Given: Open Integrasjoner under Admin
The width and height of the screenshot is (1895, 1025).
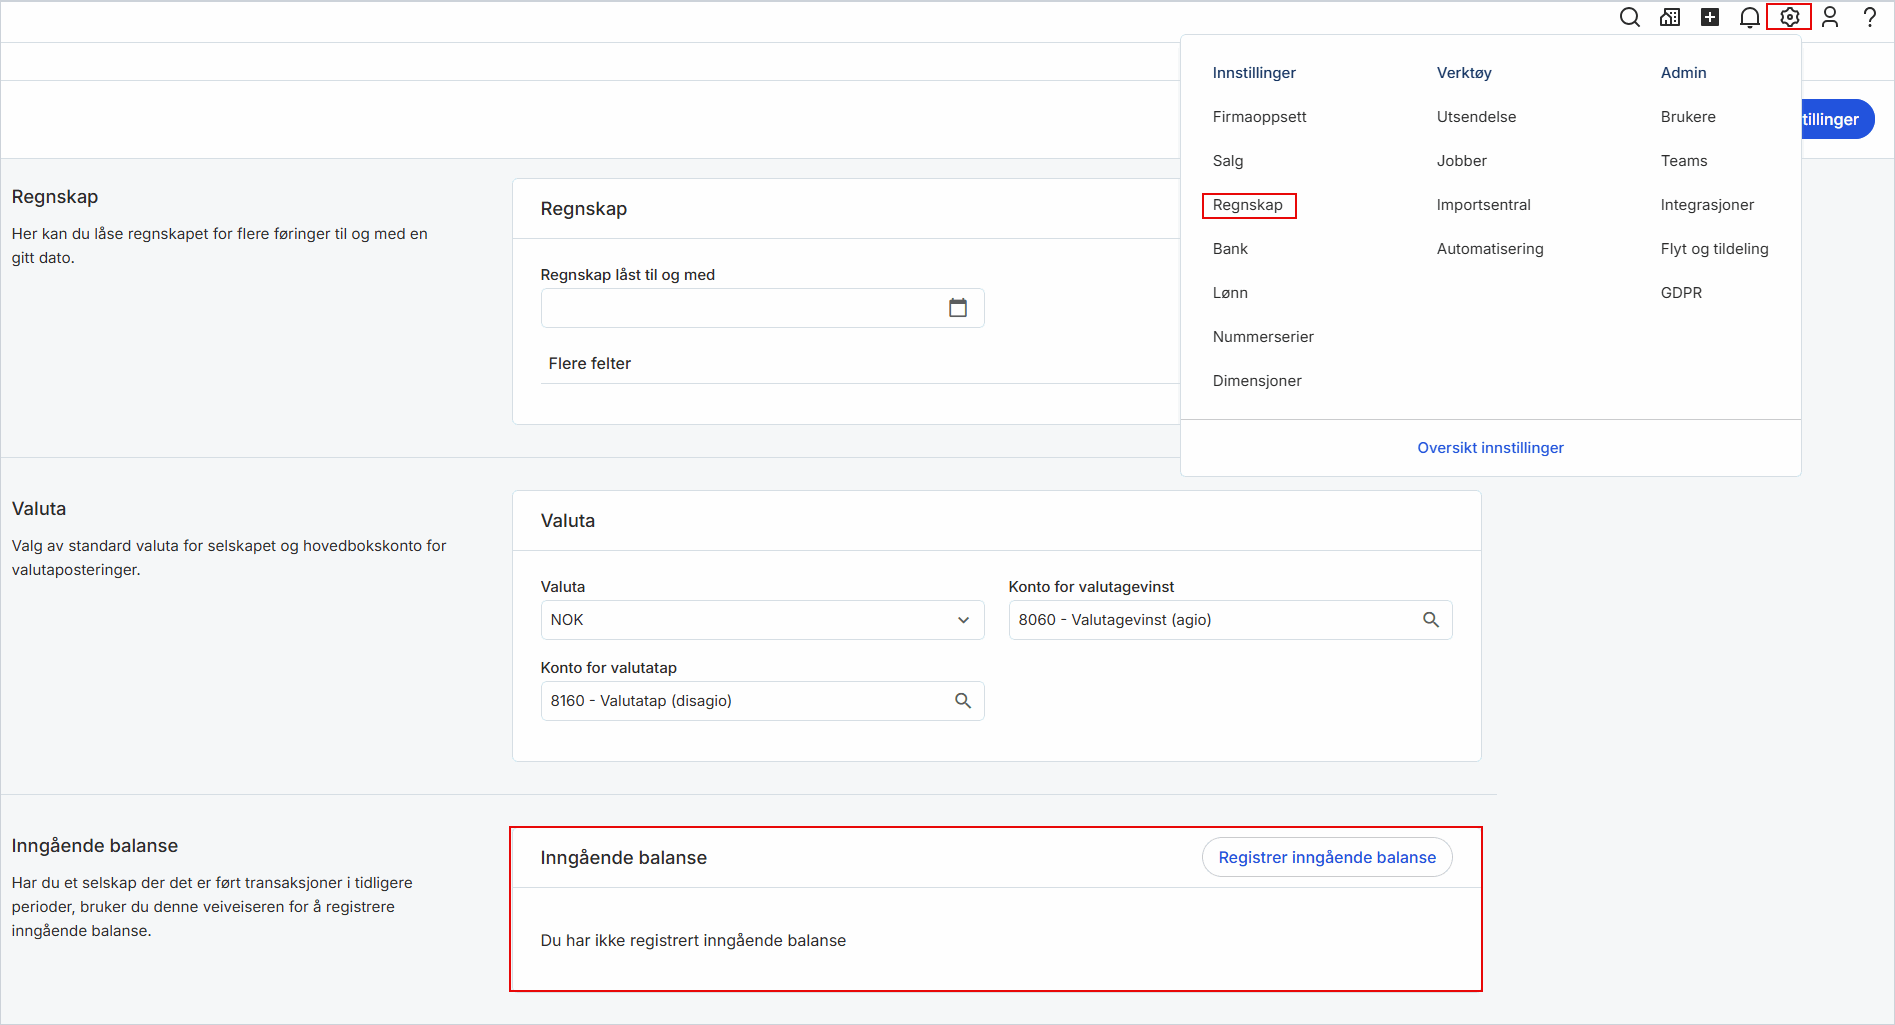Looking at the screenshot, I should 1707,205.
